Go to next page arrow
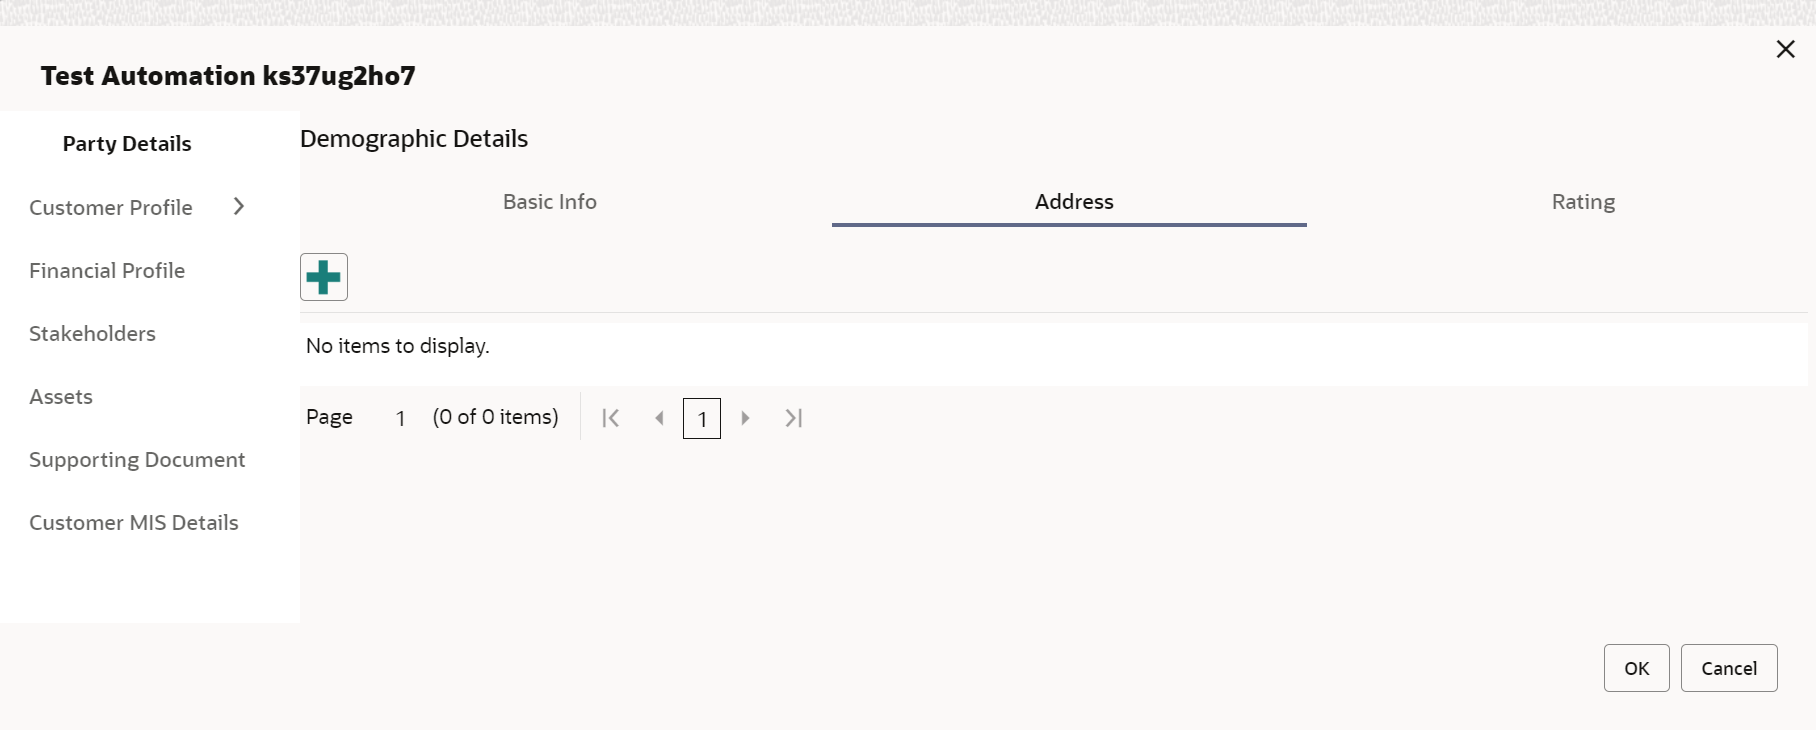 click(745, 418)
